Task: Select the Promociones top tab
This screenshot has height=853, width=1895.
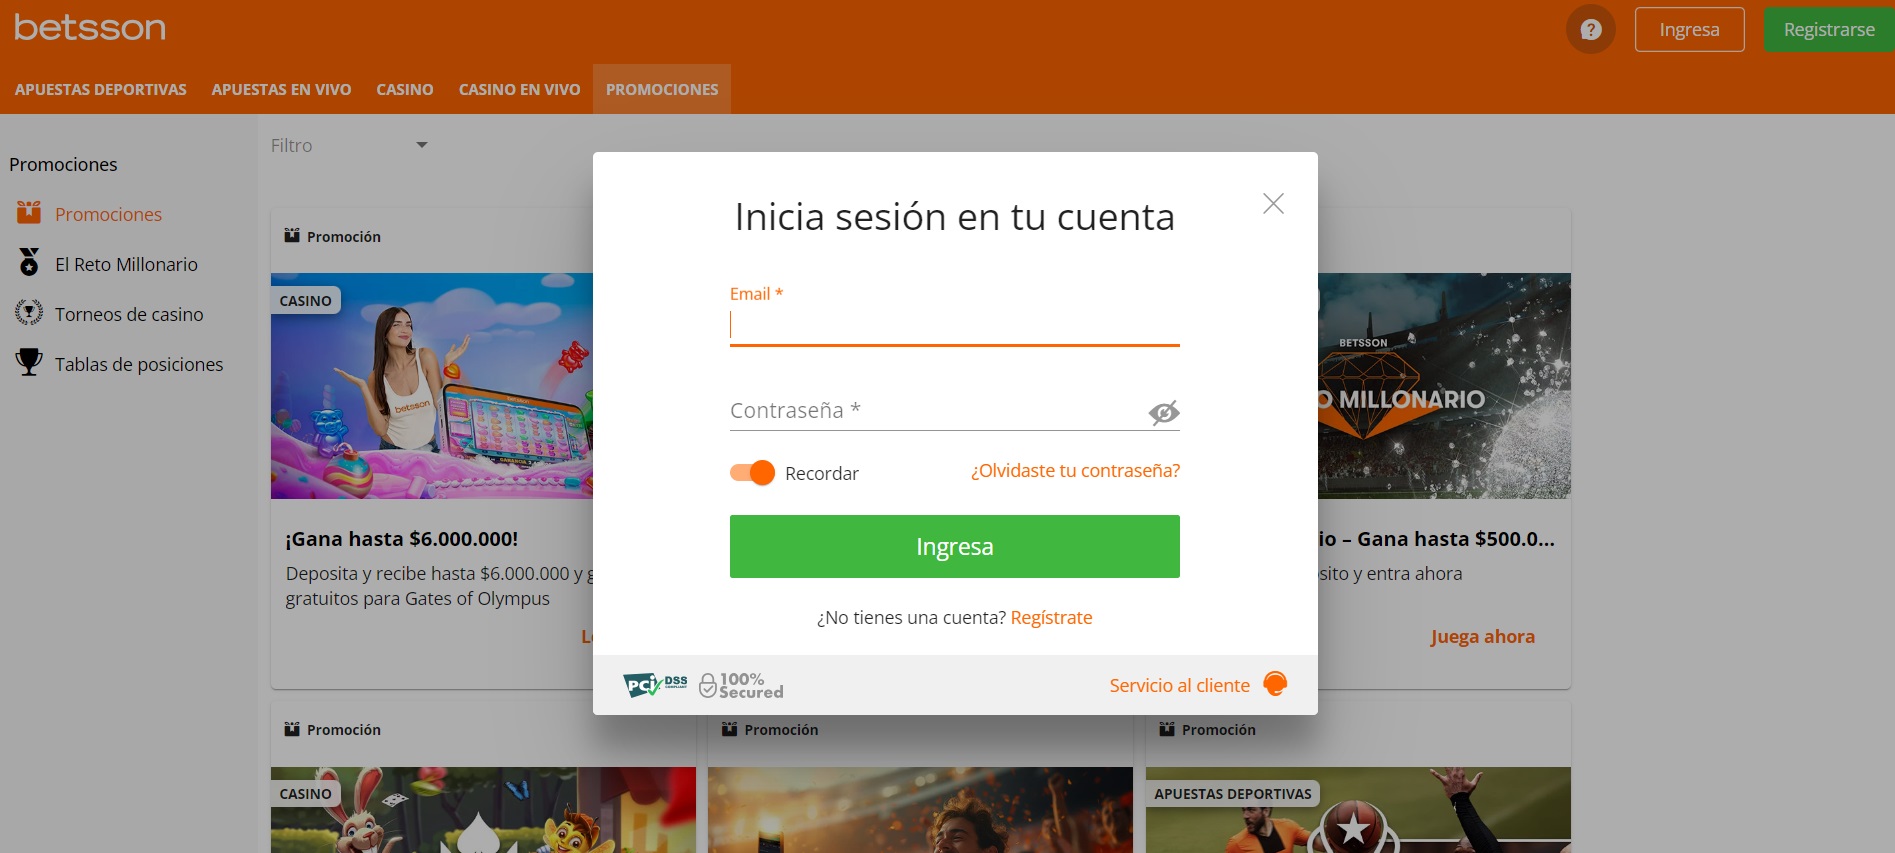Action: click(x=662, y=89)
